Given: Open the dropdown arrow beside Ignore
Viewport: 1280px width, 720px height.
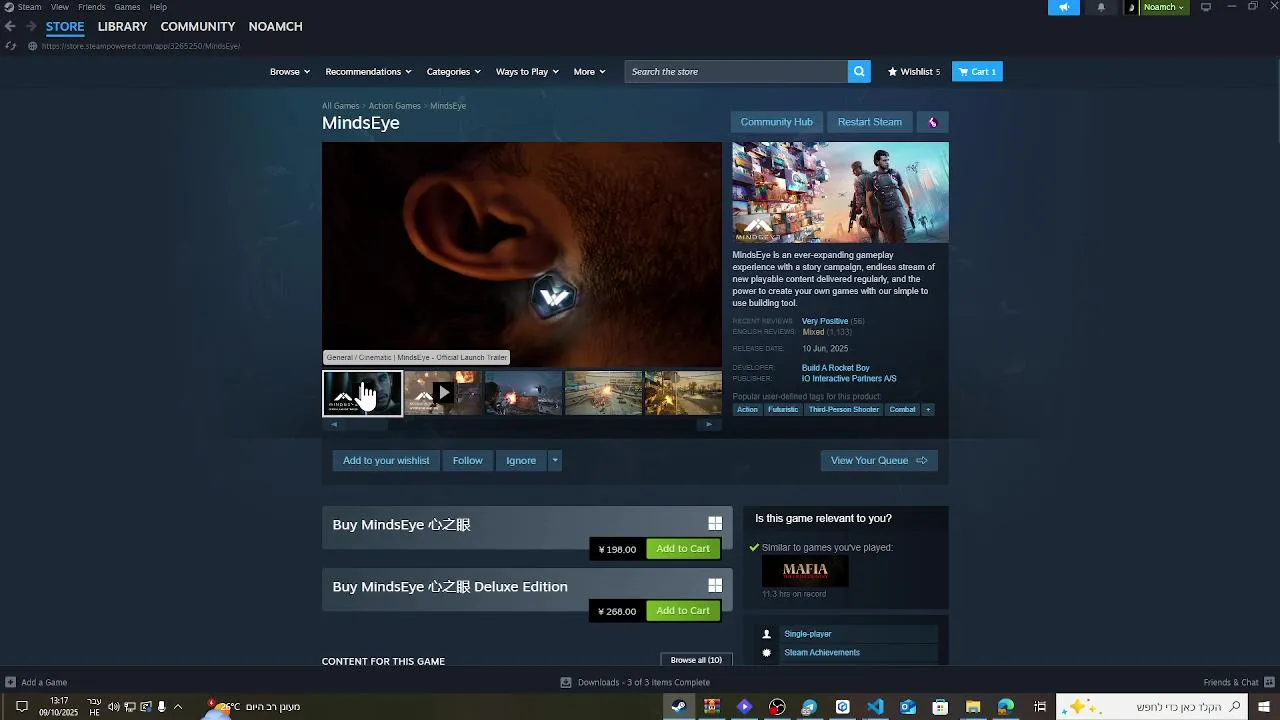Looking at the screenshot, I should tap(555, 460).
